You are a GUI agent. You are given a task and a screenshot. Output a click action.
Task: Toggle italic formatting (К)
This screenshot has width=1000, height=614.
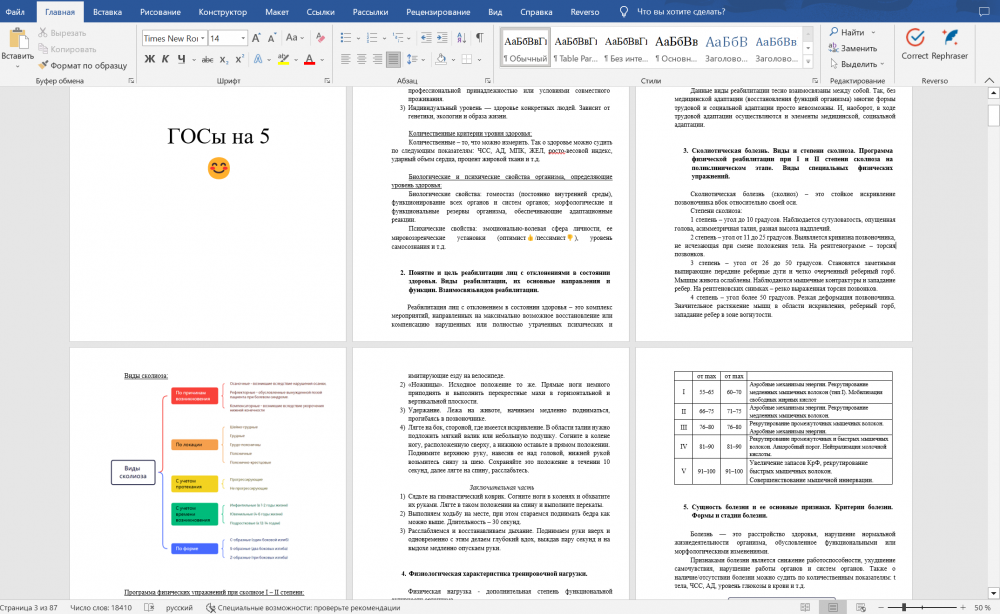click(165, 59)
